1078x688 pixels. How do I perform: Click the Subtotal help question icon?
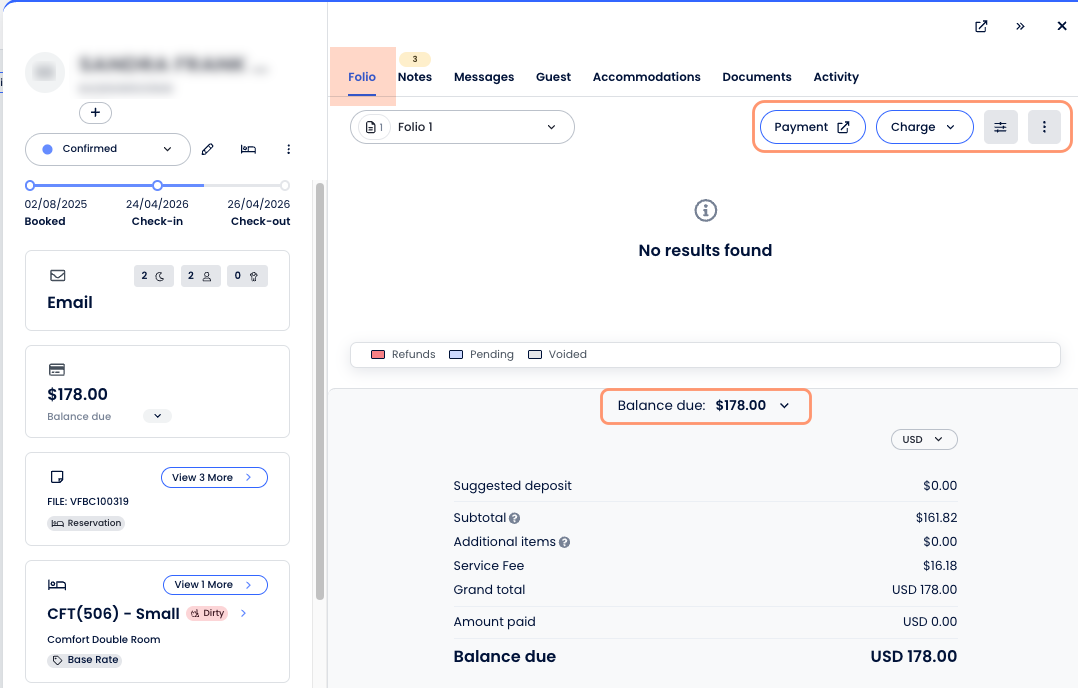point(514,518)
